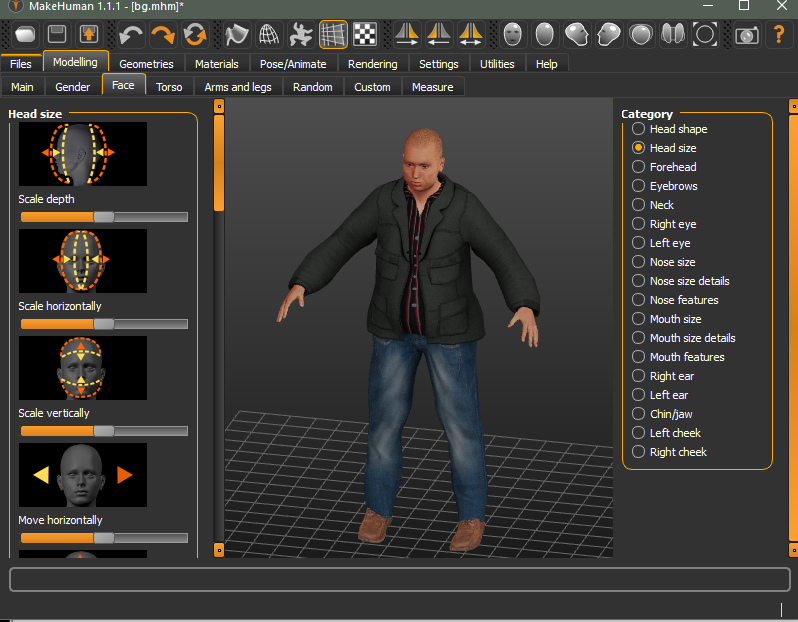Click the Scale depth slider
Viewport: 798px width, 622px height.
[x=103, y=216]
